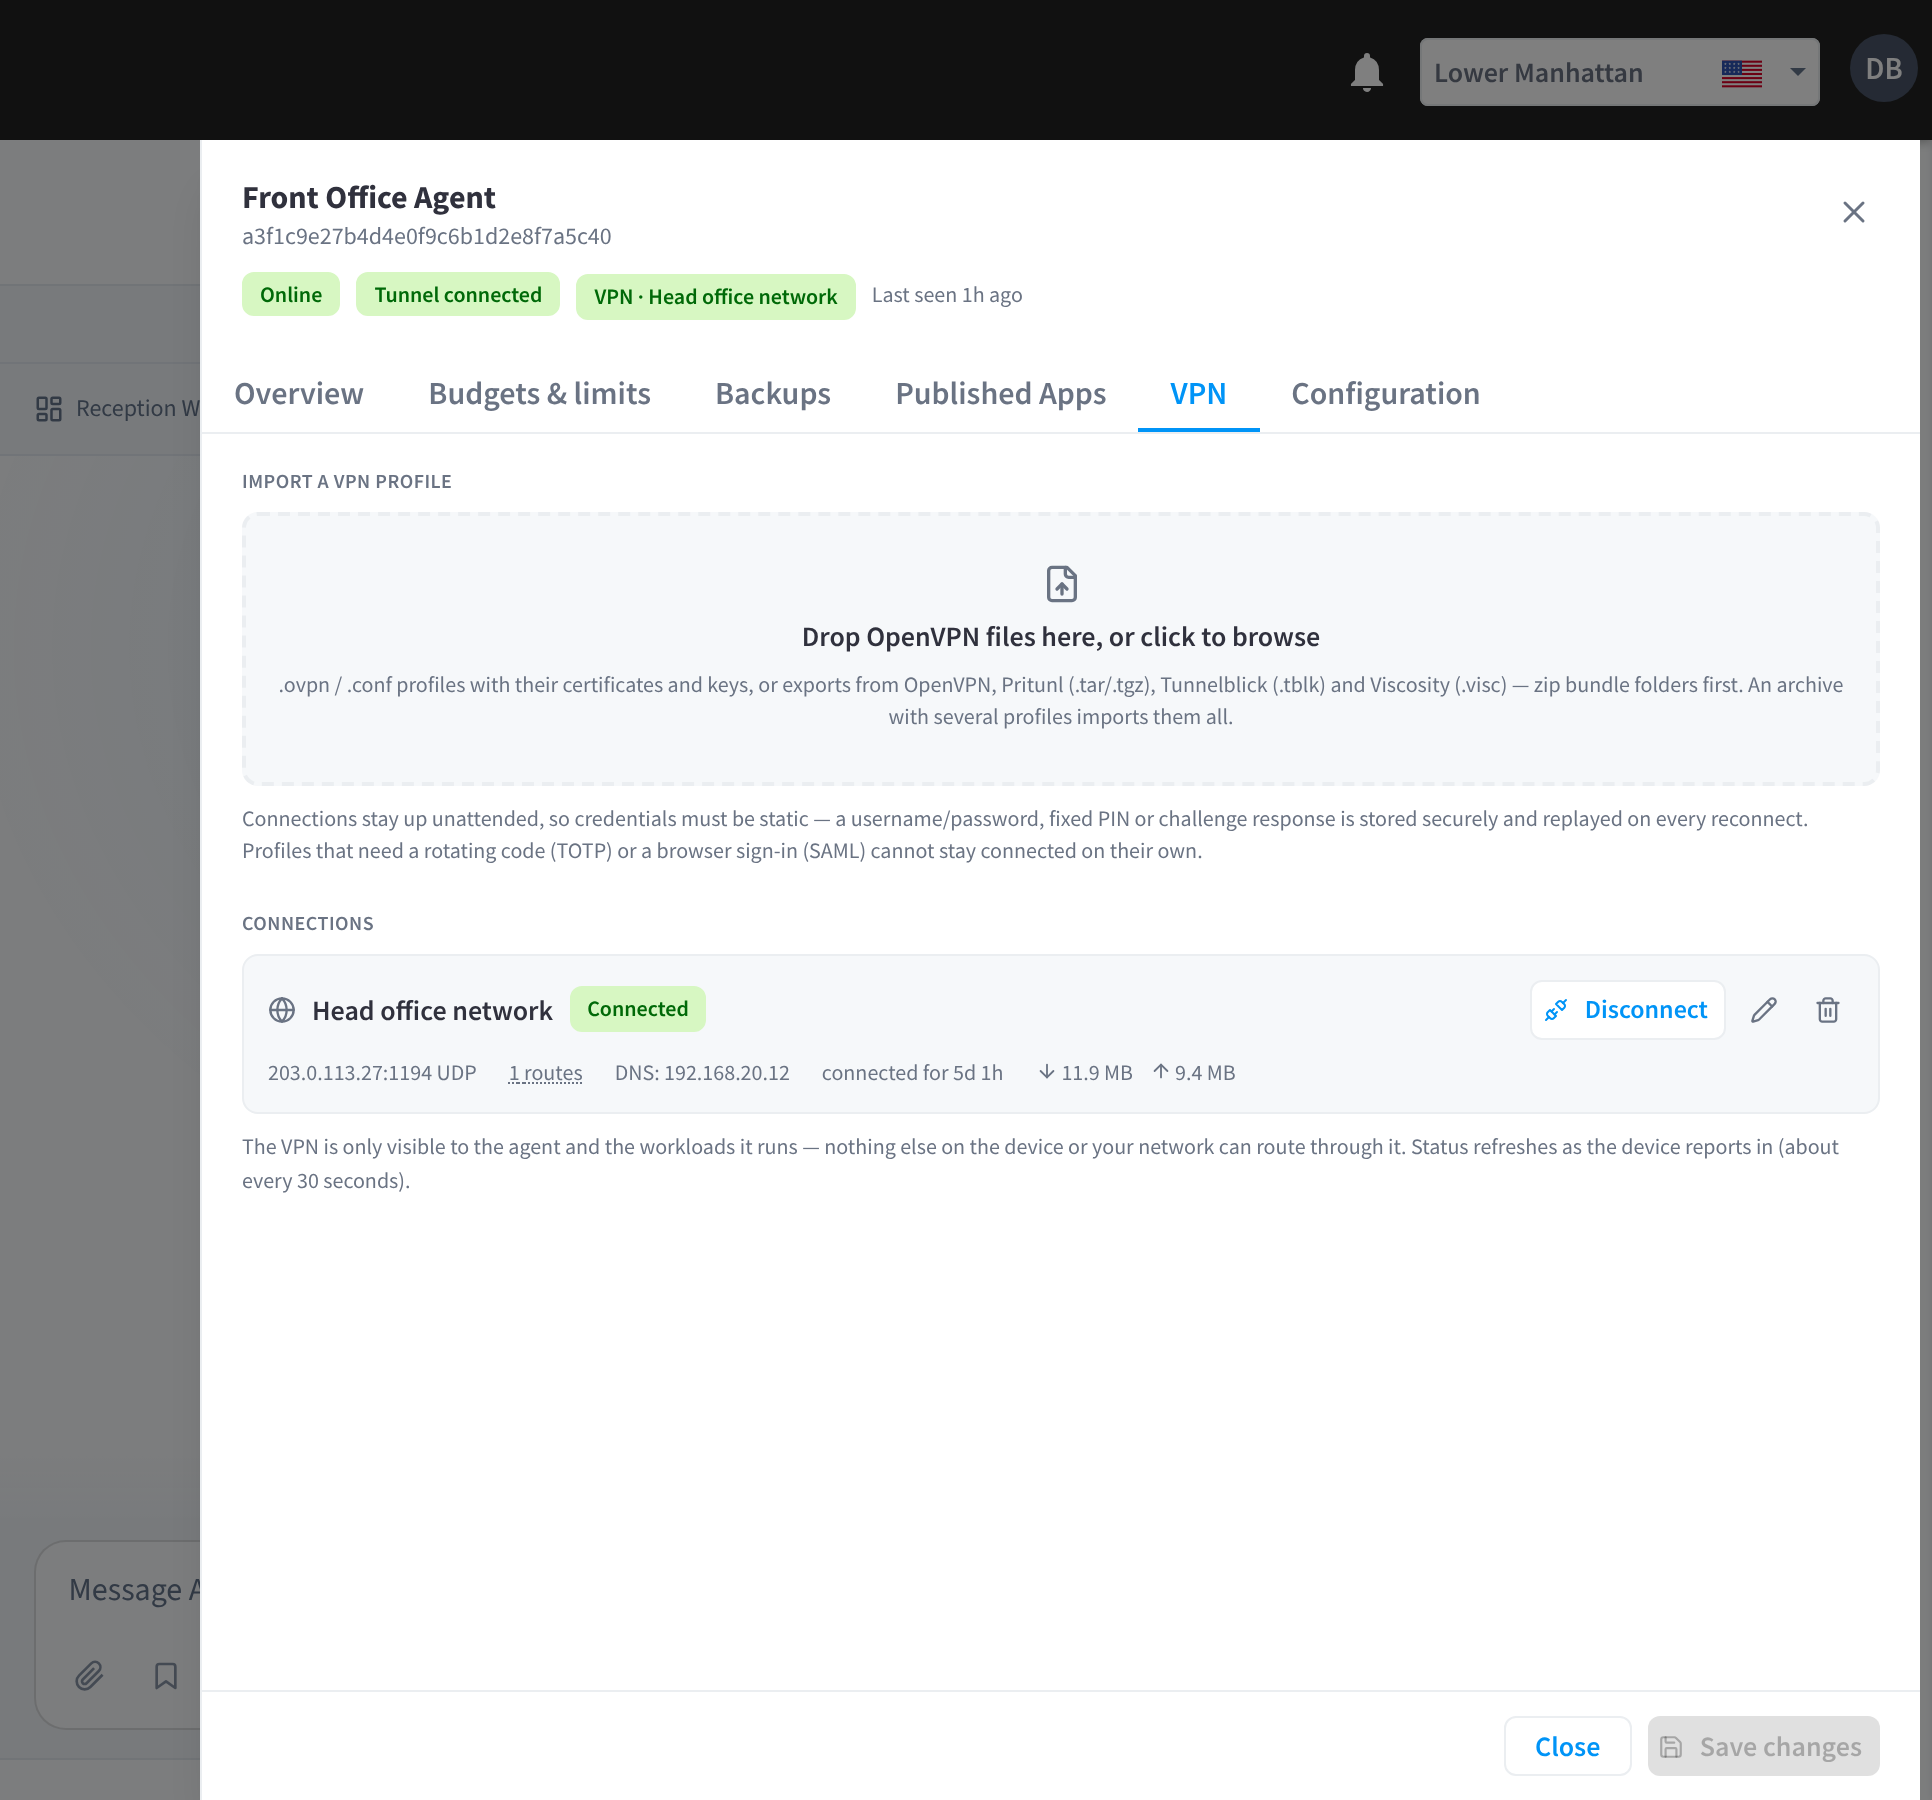This screenshot has height=1800, width=1932.
Task: Click the agent ID a3f1c9e27b4d4e0f9c6b1d2e8f7a5c40
Action: pos(426,236)
